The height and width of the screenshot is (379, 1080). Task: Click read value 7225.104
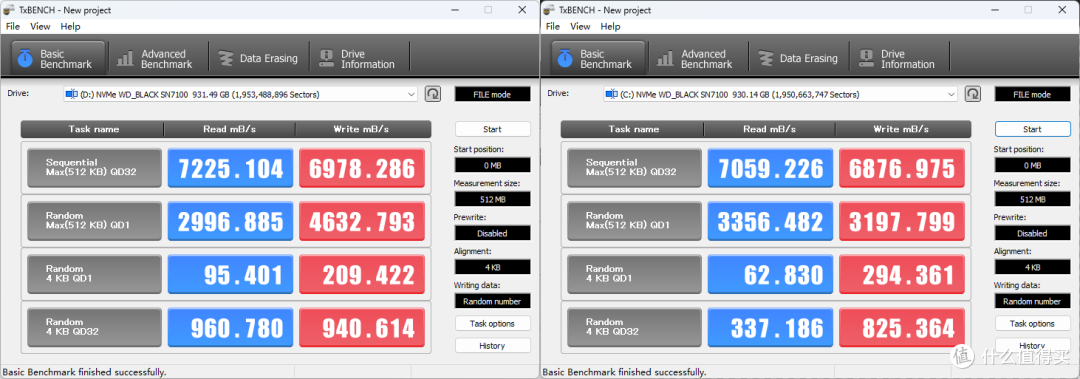pyautogui.click(x=230, y=167)
